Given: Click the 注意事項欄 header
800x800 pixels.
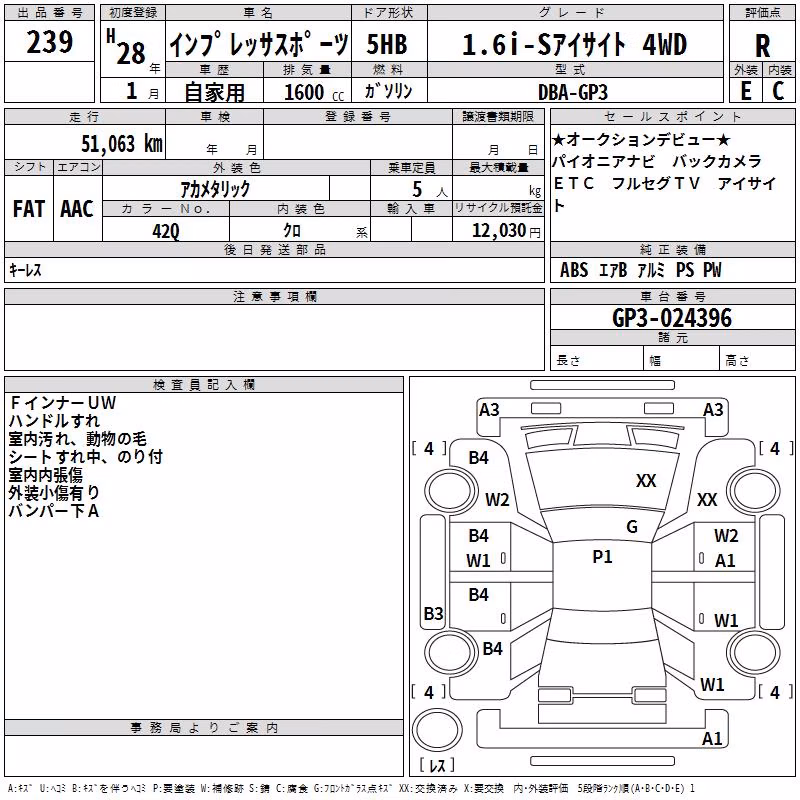Looking at the screenshot, I should (274, 296).
